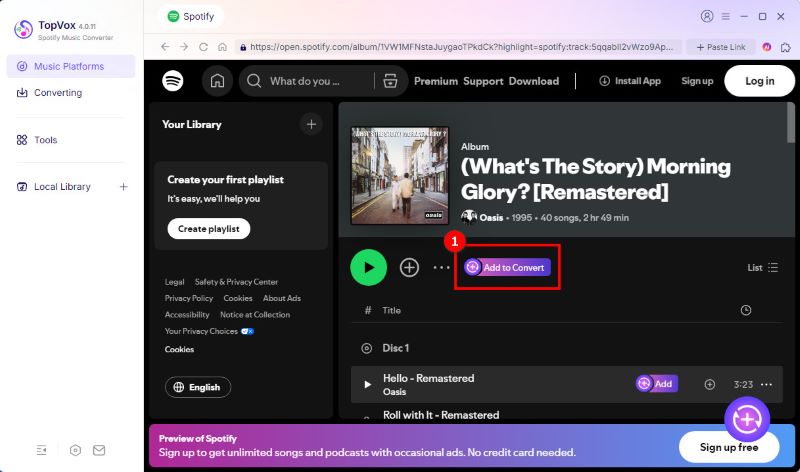The height and width of the screenshot is (472, 800).
Task: Click Add button on Hello - Remastered
Action: (x=657, y=384)
